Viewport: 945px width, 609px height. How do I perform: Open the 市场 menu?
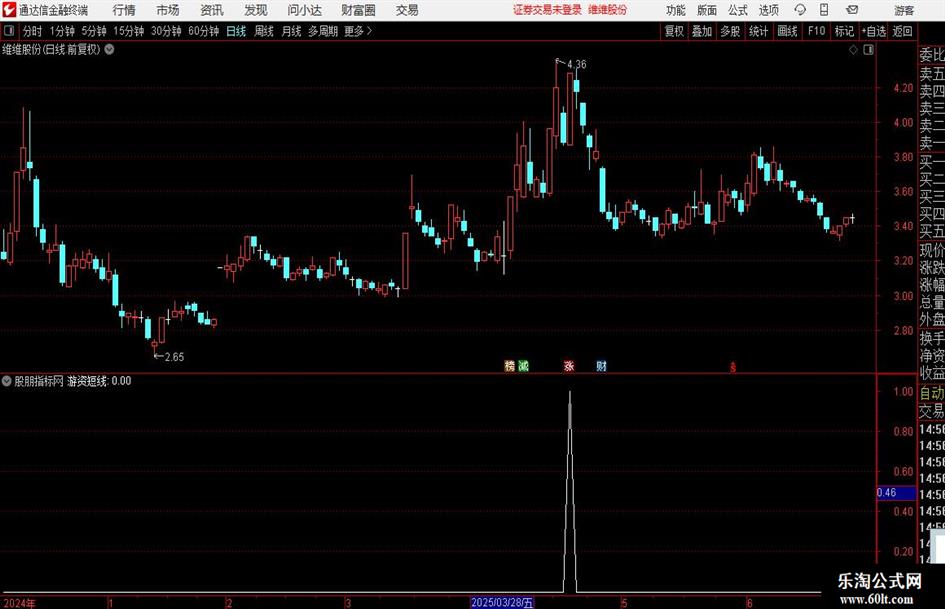click(168, 10)
